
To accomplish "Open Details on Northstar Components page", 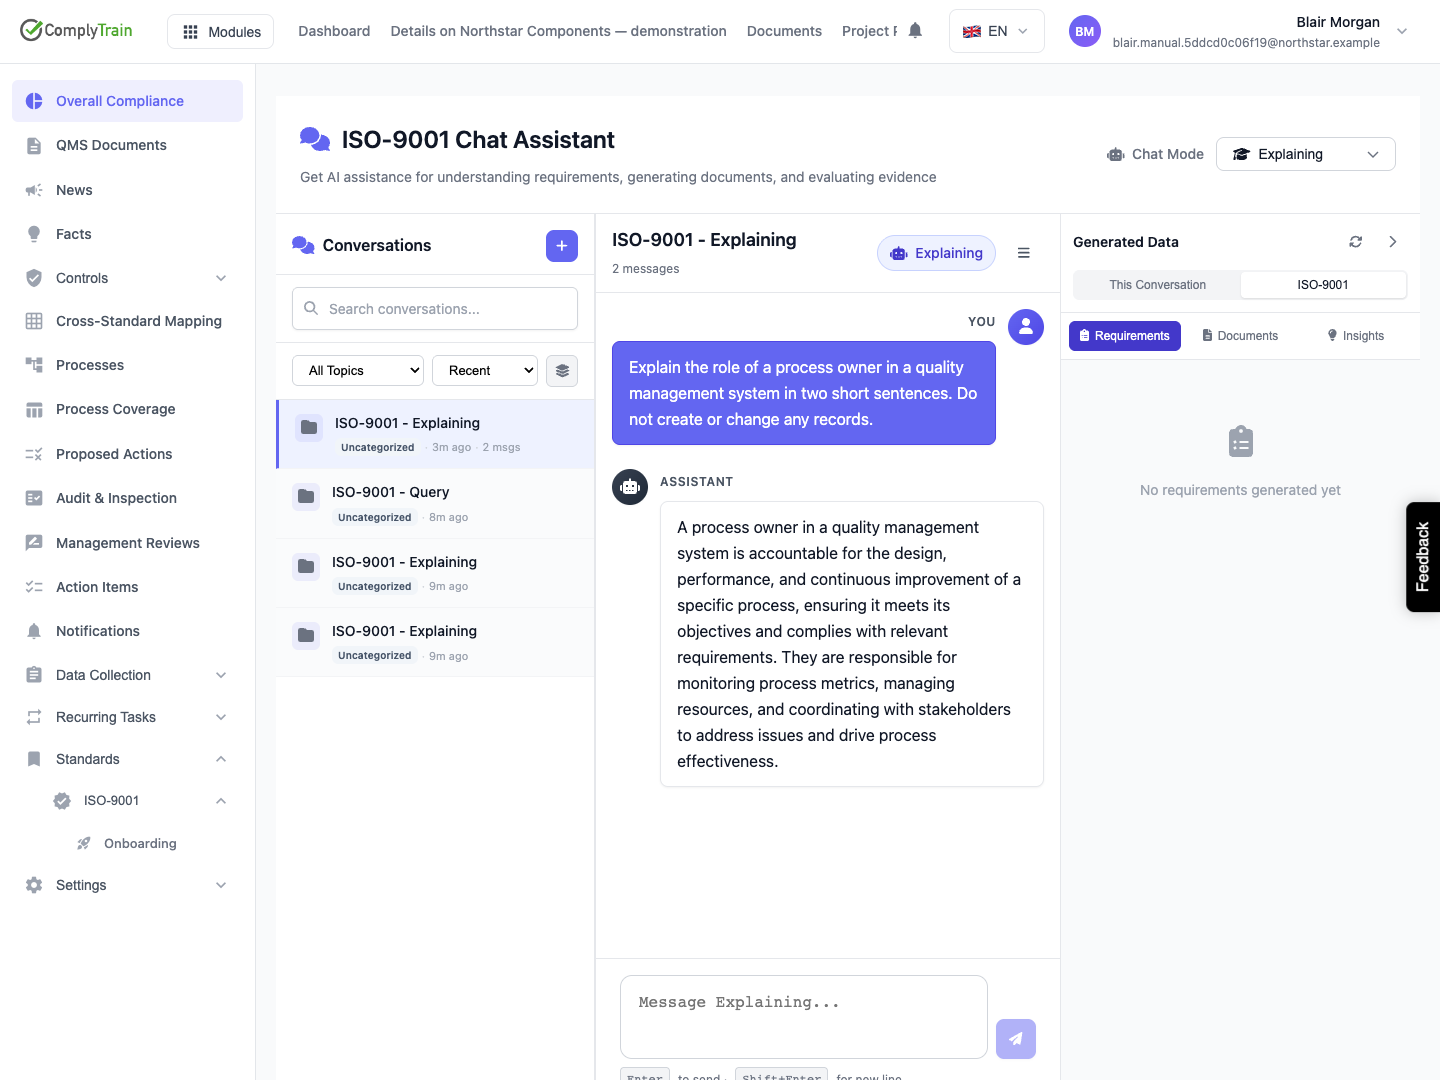I will tap(558, 31).
